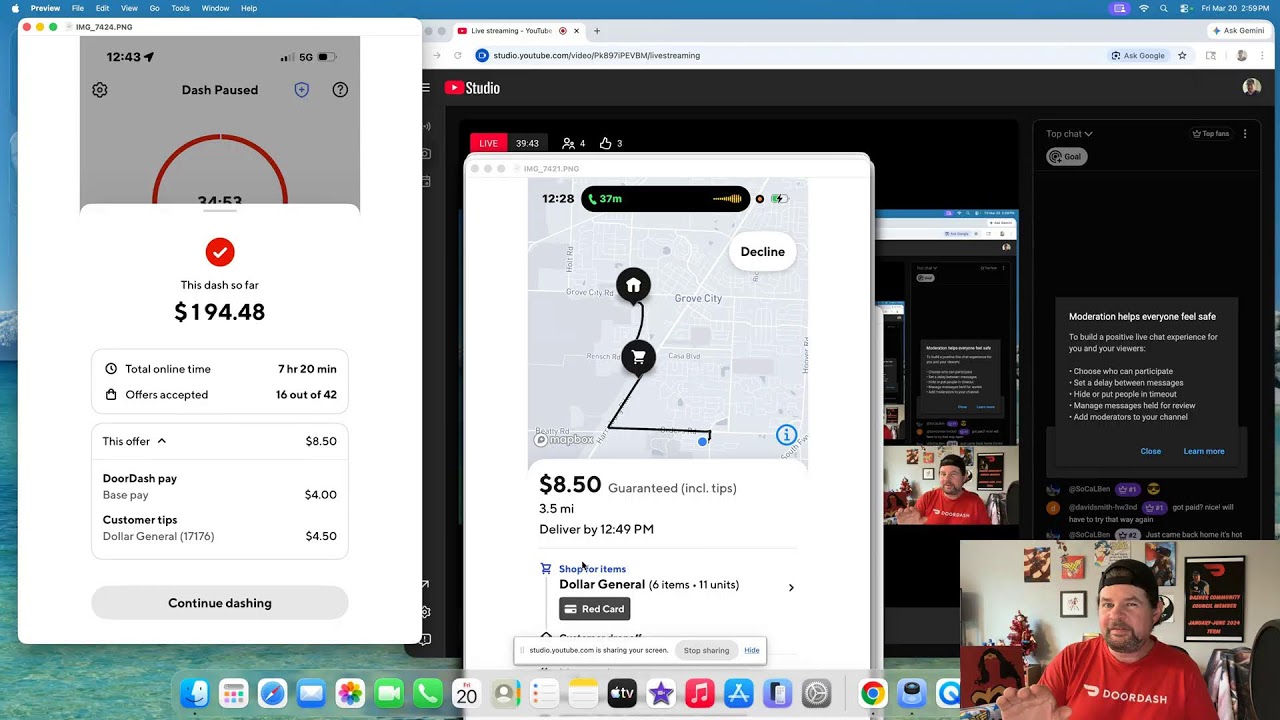Viewport: 1280px width, 720px height.
Task: Launch Safari from the Dock
Action: [x=272, y=693]
